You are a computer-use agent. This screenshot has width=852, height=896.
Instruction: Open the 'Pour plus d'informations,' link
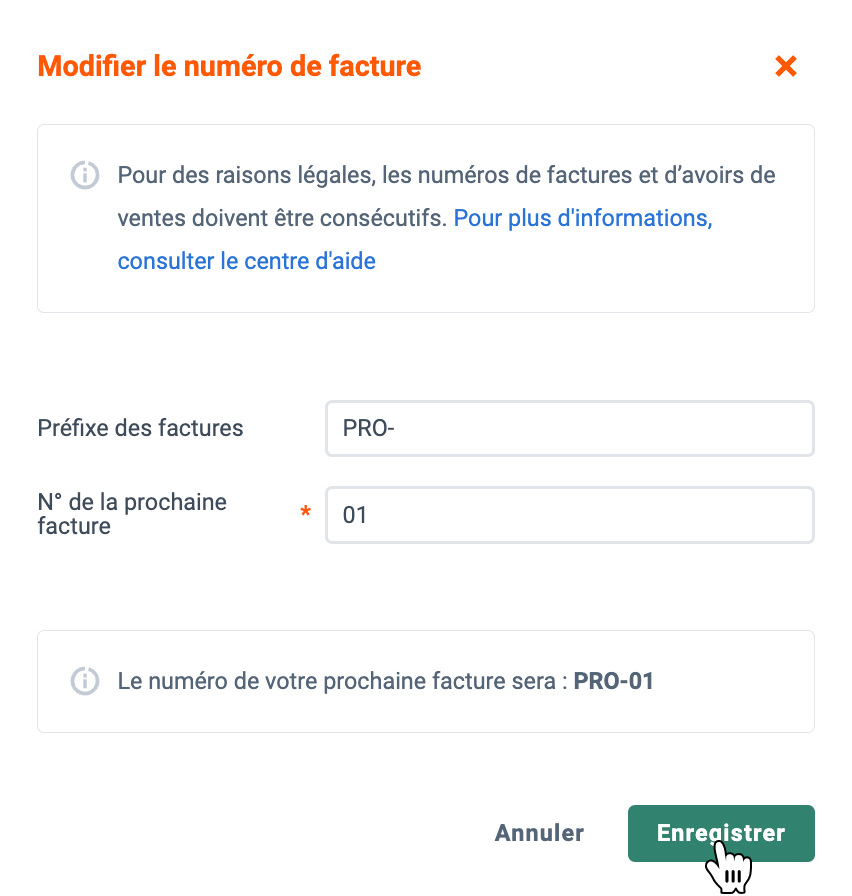pyautogui.click(x=583, y=218)
